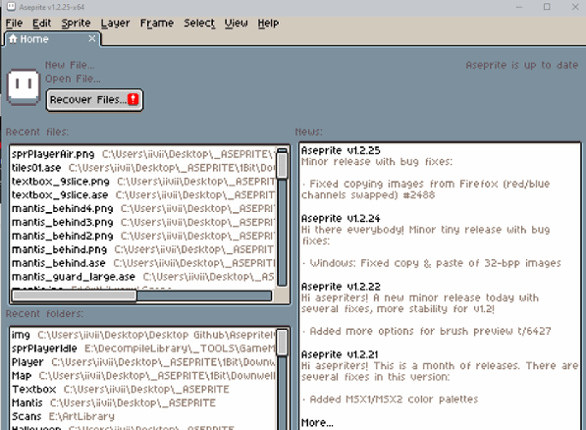Click the More news link
The image size is (586, 430).
(317, 423)
